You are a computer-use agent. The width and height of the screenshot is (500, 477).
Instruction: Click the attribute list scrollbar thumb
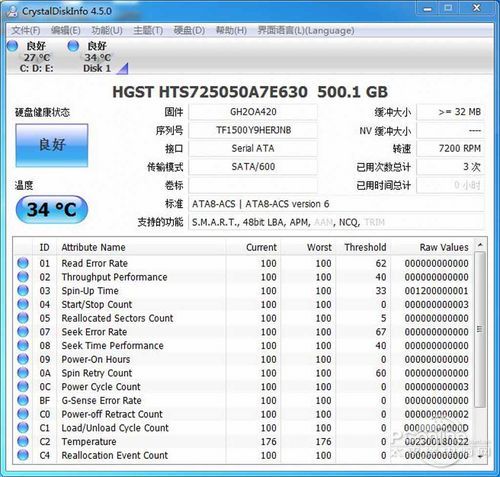480,329
